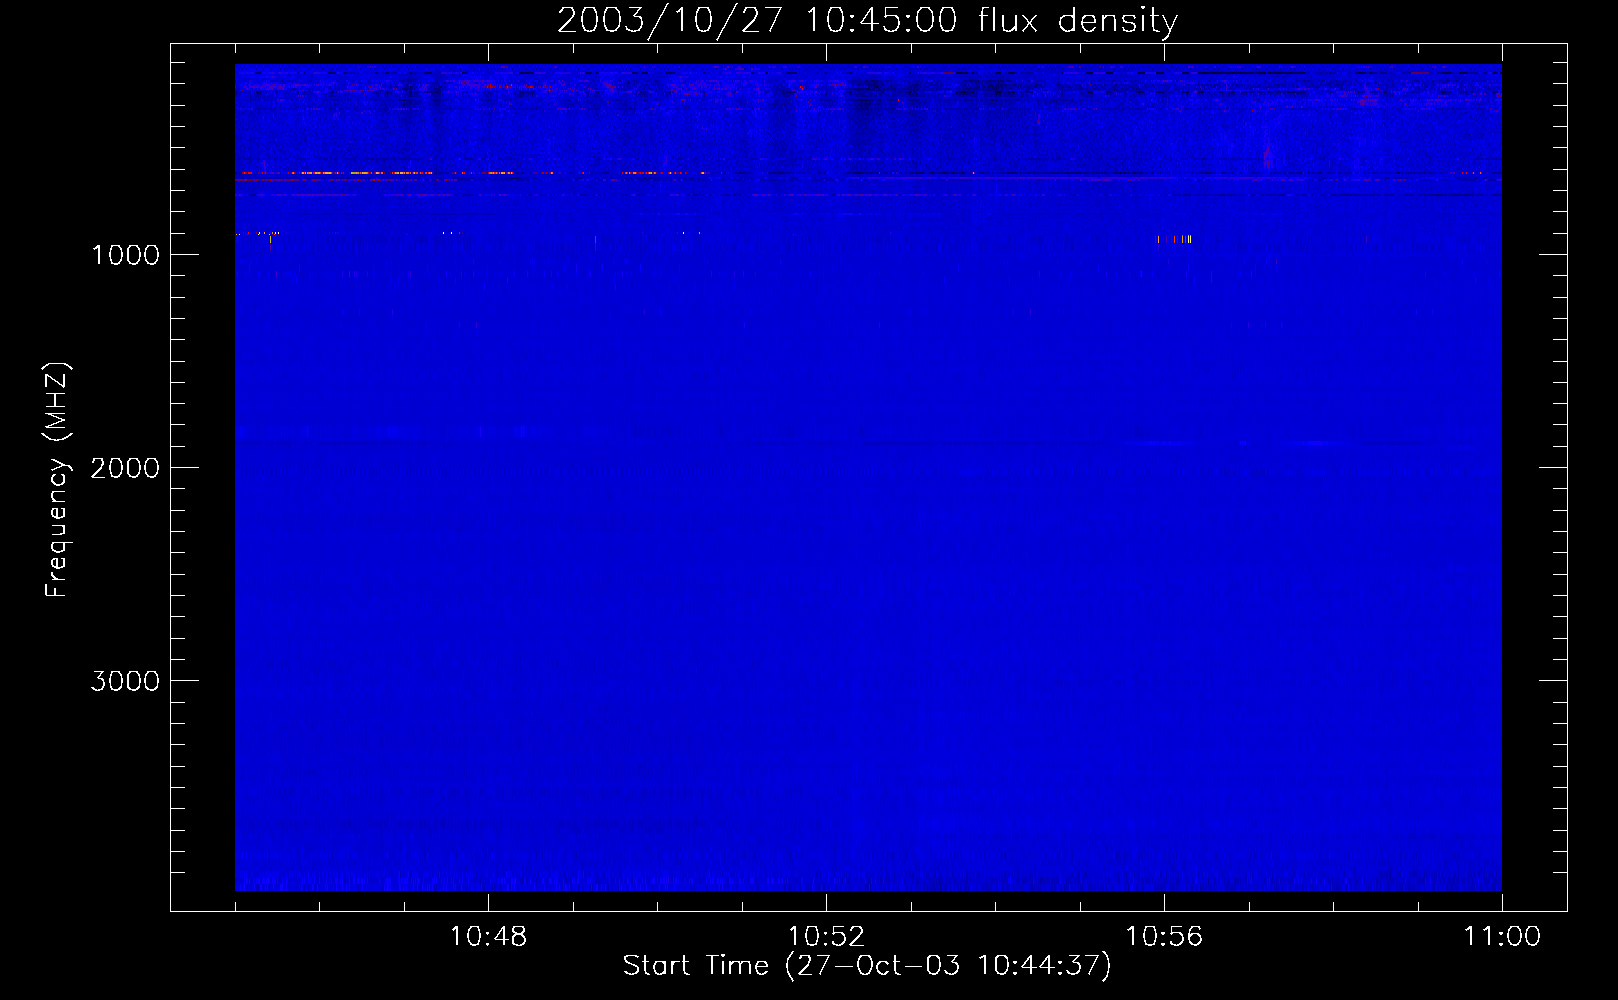Viewport: 1618px width, 1000px height.
Task: Click the "Frequency (MHZ)" y-axis title
Action: [57, 480]
